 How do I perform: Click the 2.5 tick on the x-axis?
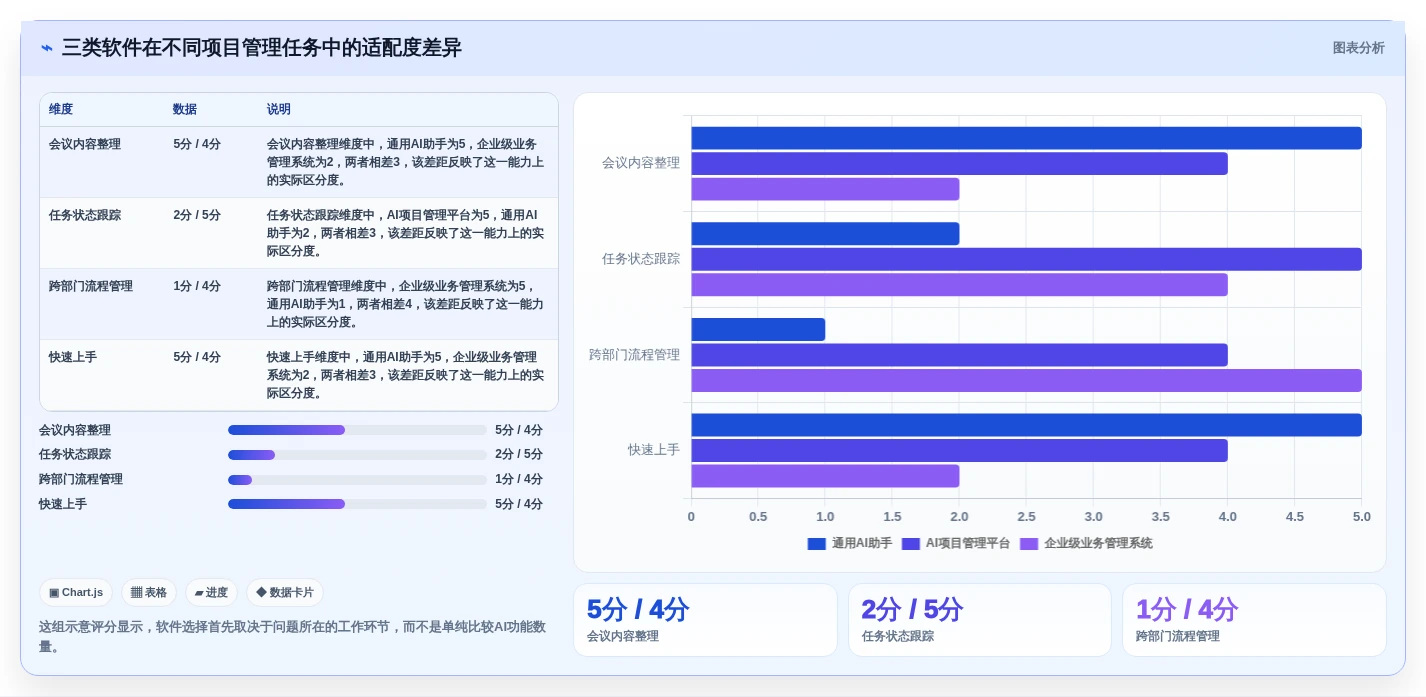1026,517
